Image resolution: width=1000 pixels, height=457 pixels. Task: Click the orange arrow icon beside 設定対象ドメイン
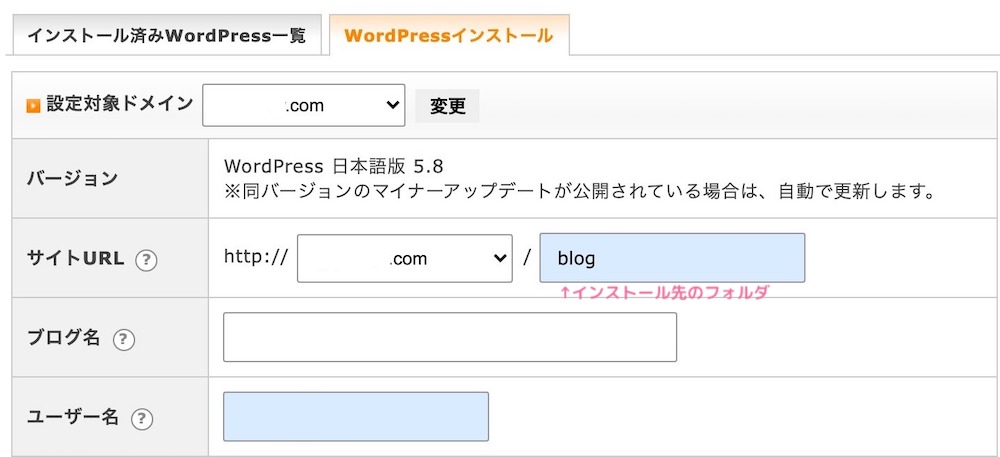point(33,106)
